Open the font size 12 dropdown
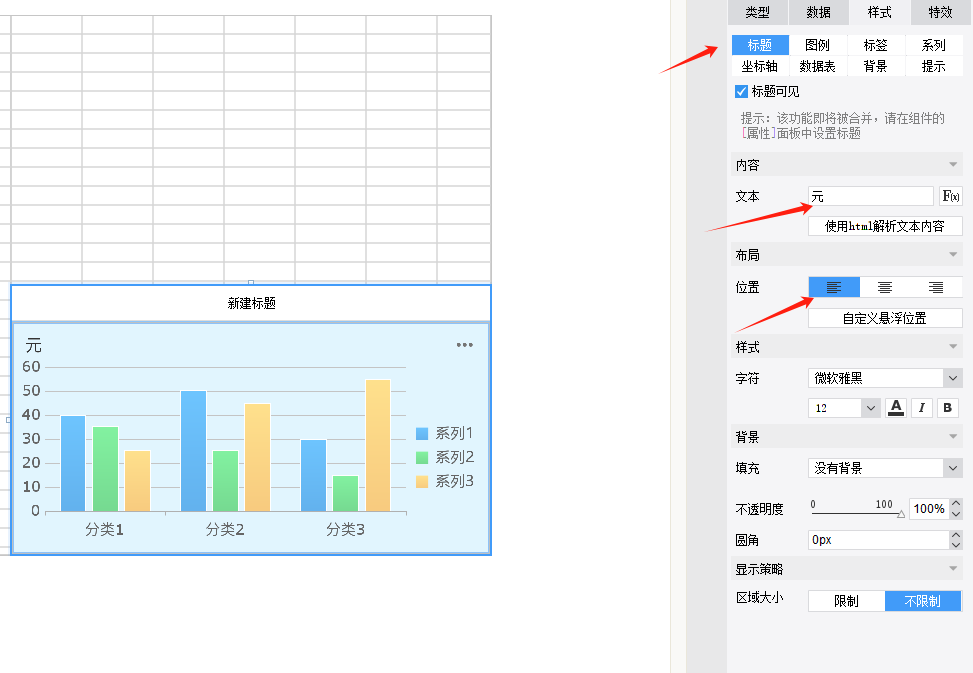The image size is (973, 673). tap(844, 408)
